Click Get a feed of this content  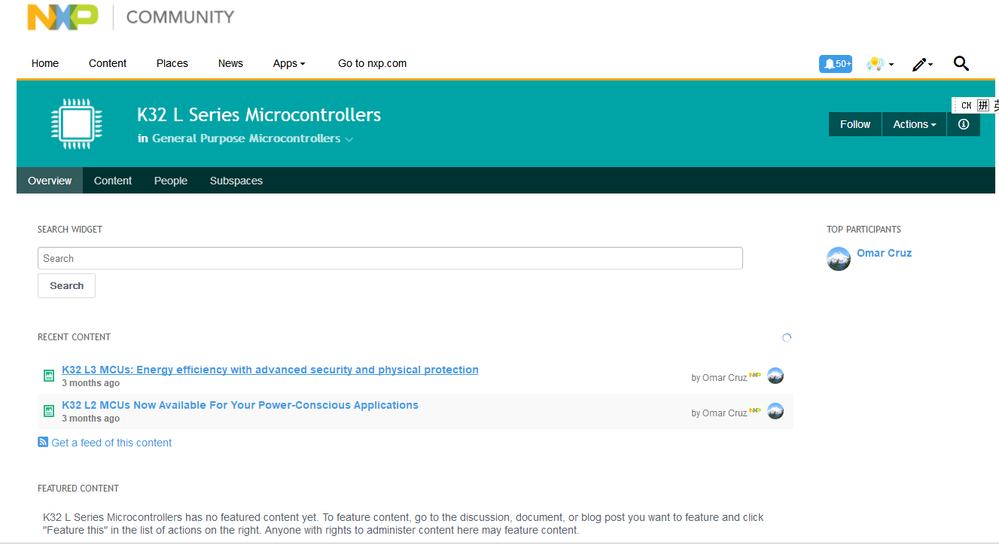point(111,442)
